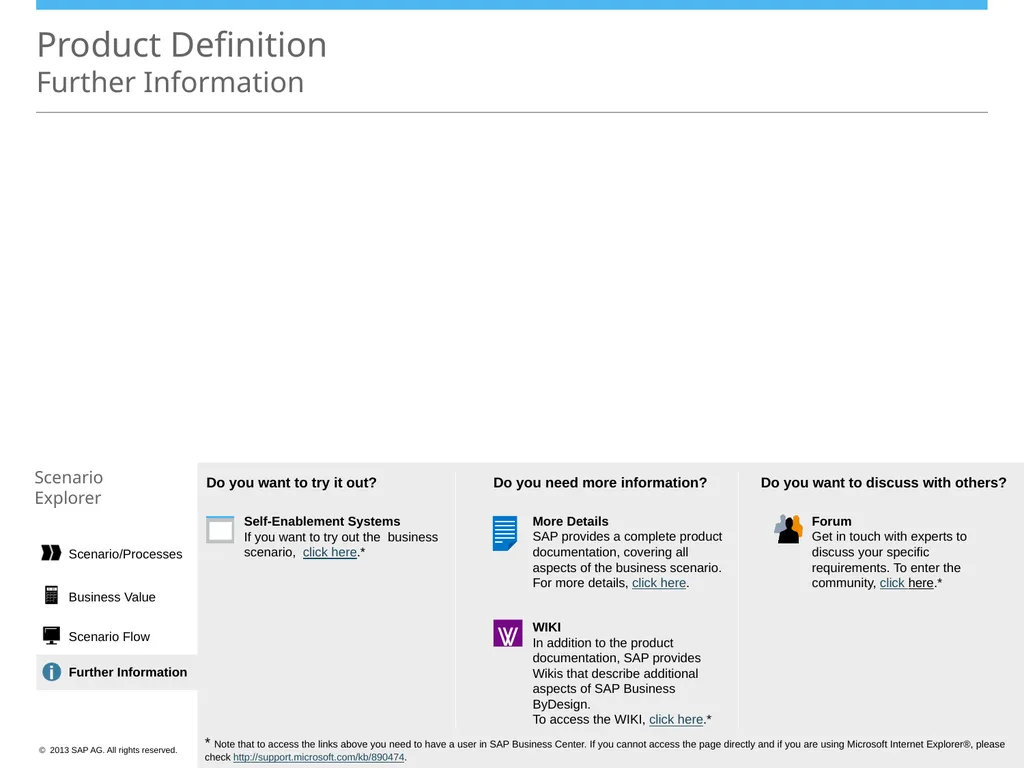Click the More Details document icon

coord(505,533)
